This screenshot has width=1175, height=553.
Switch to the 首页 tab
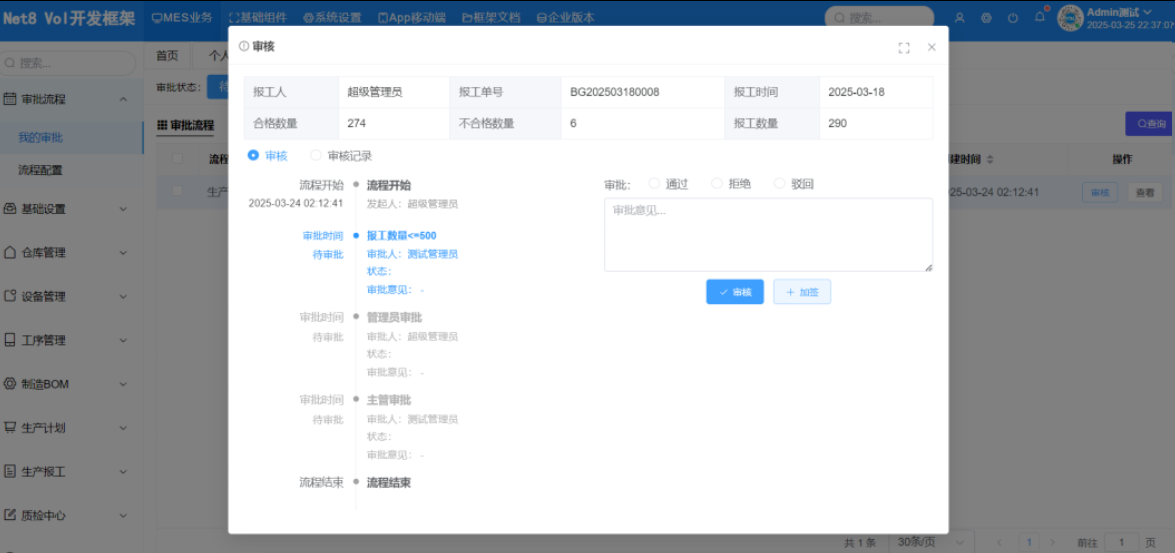point(167,55)
